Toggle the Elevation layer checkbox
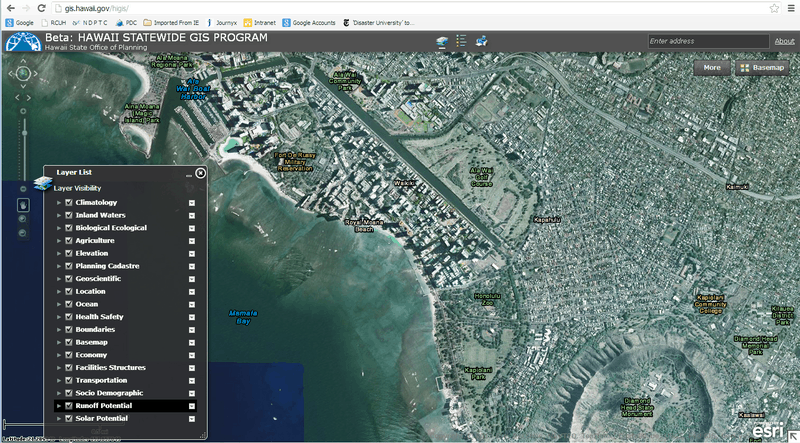 point(68,254)
